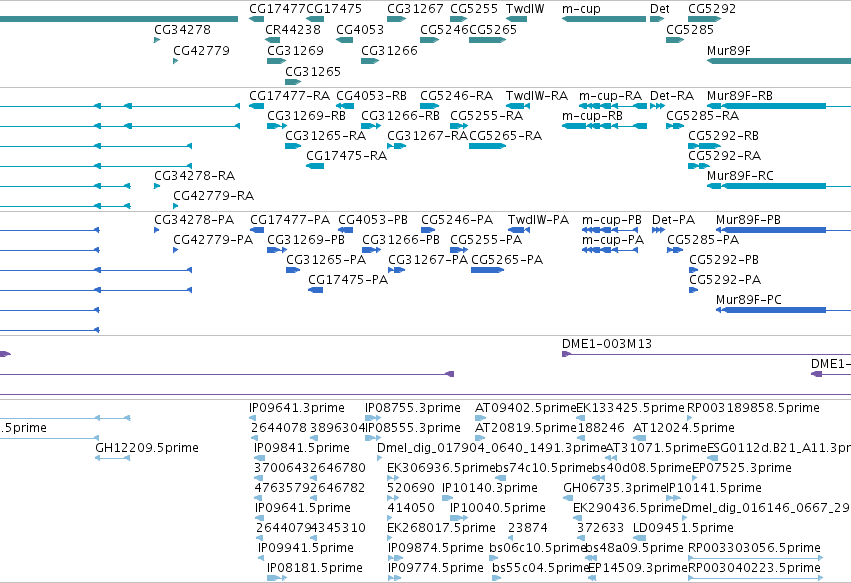Select the GH12209.5prime EST
This screenshot has height=583, width=851.
(113, 458)
